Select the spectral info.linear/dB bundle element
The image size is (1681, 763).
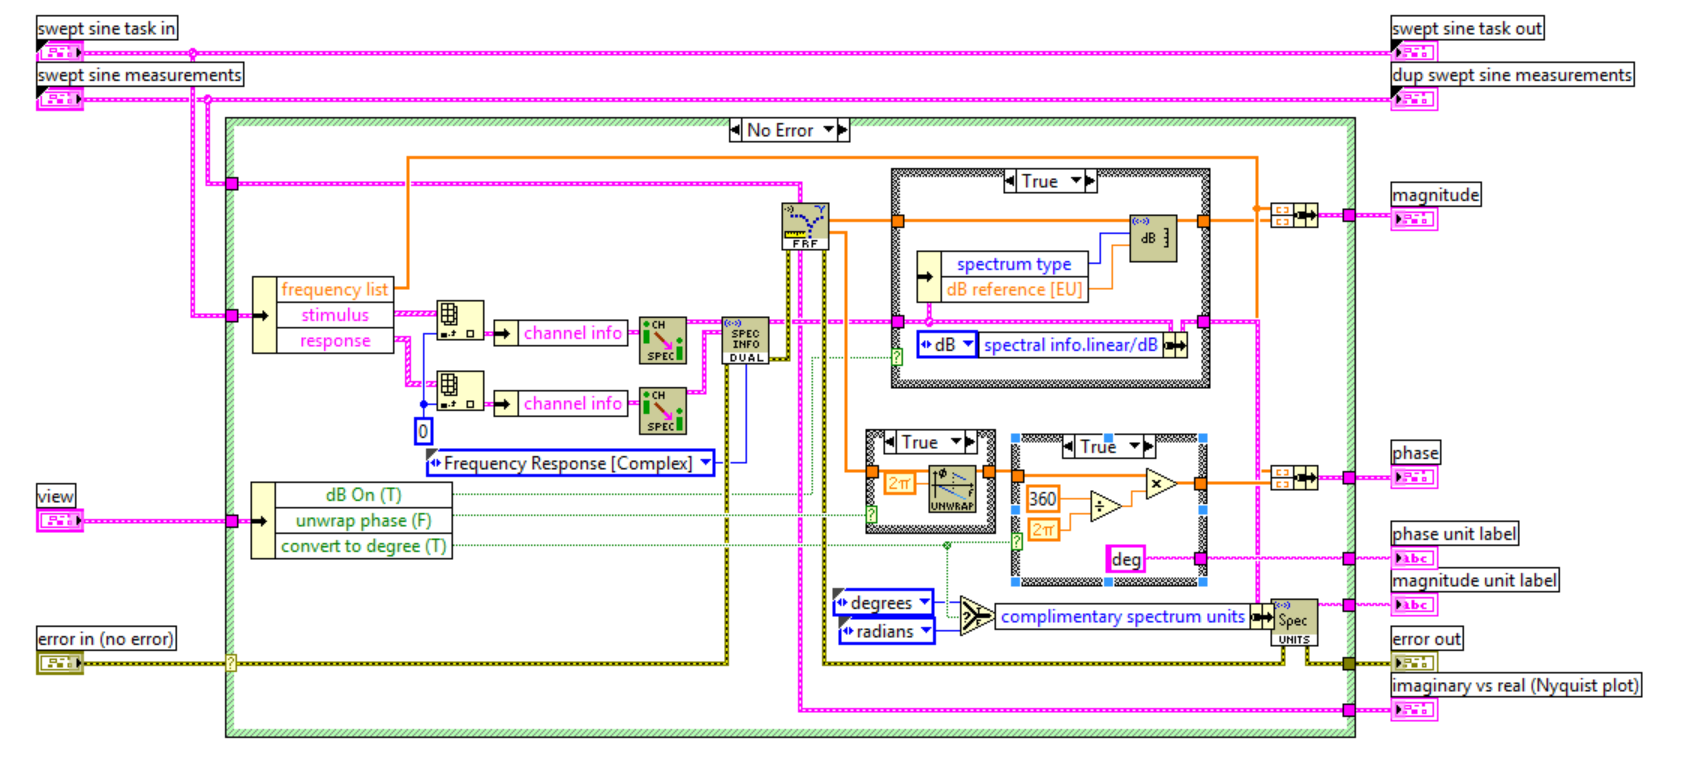tap(1070, 345)
